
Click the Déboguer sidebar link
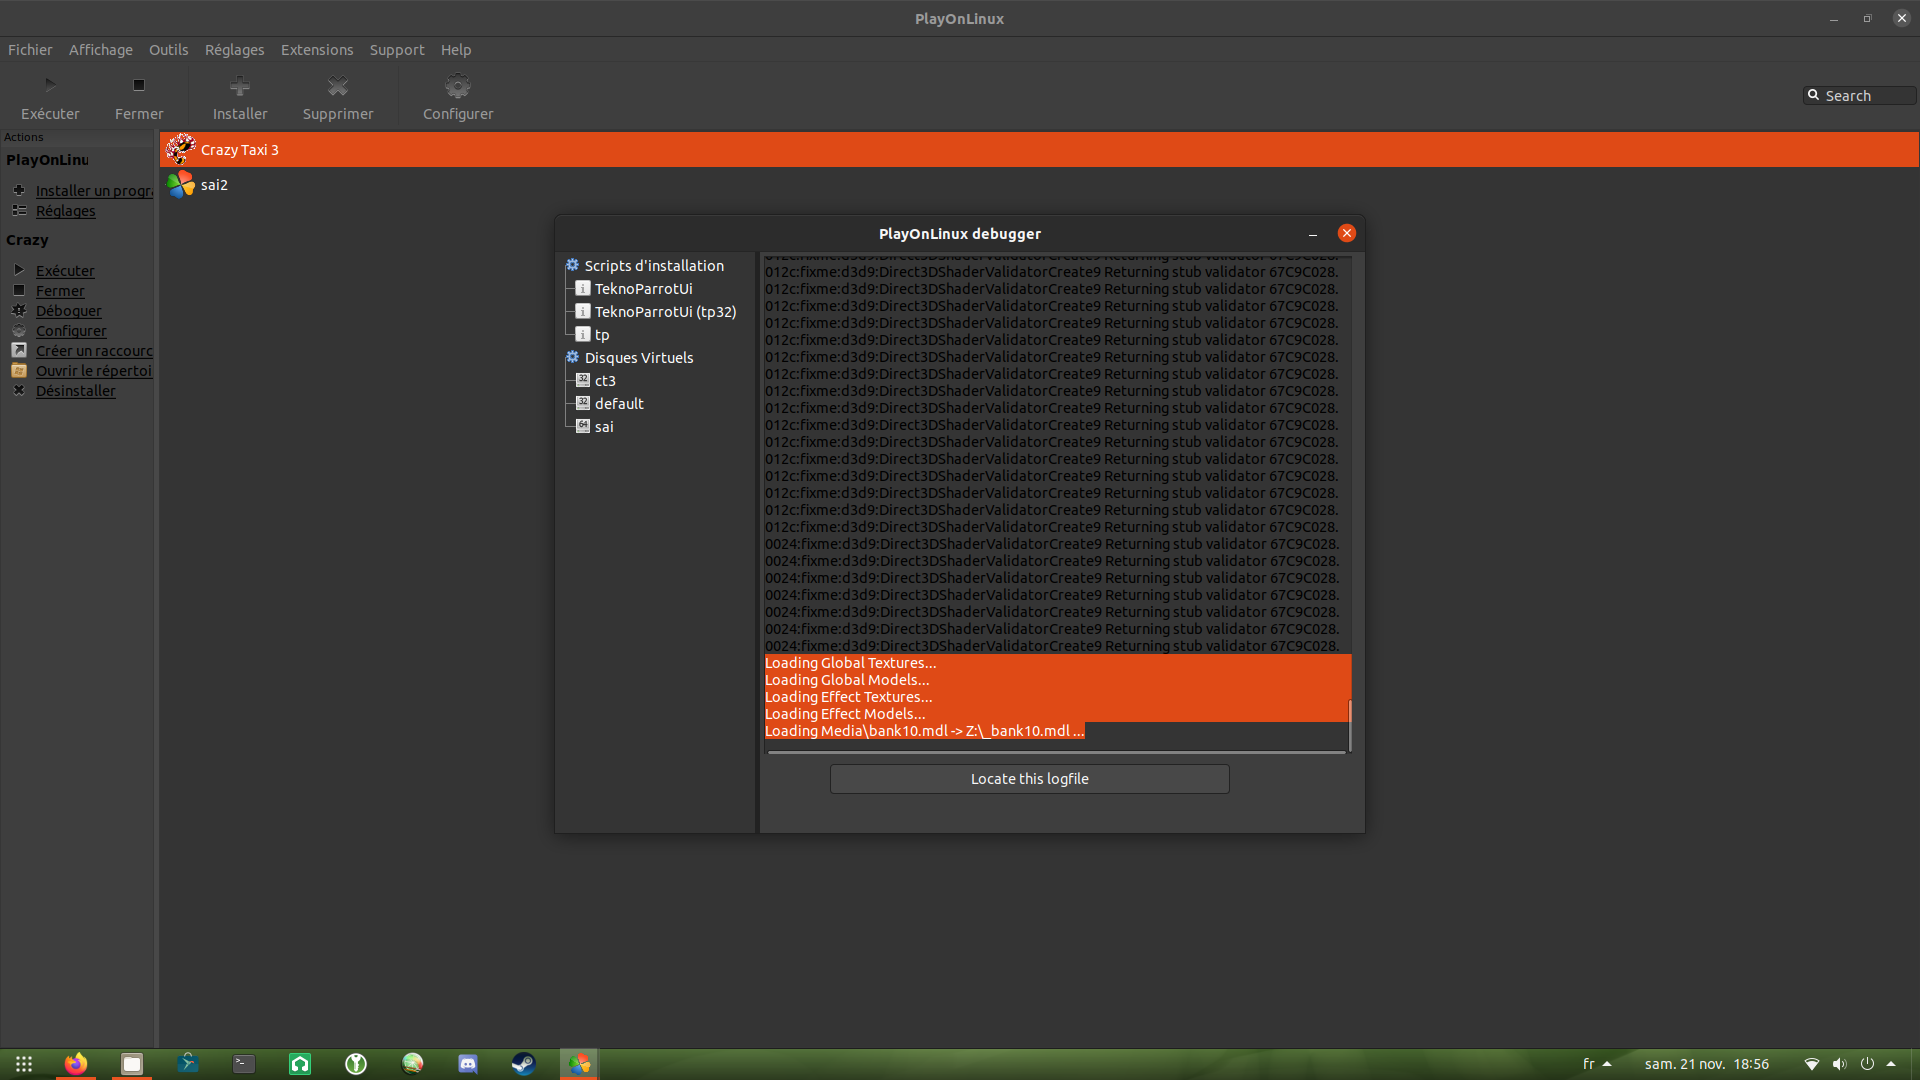[68, 311]
